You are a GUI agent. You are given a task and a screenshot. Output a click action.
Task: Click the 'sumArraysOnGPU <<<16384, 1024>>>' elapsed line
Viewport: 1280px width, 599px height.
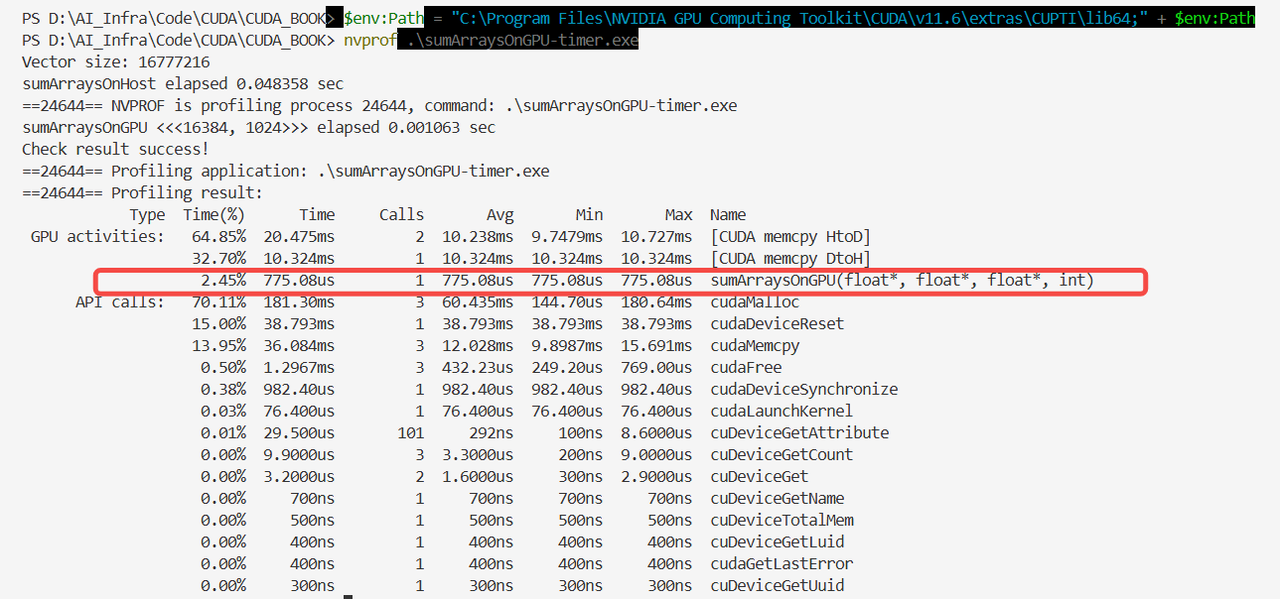tap(259, 127)
